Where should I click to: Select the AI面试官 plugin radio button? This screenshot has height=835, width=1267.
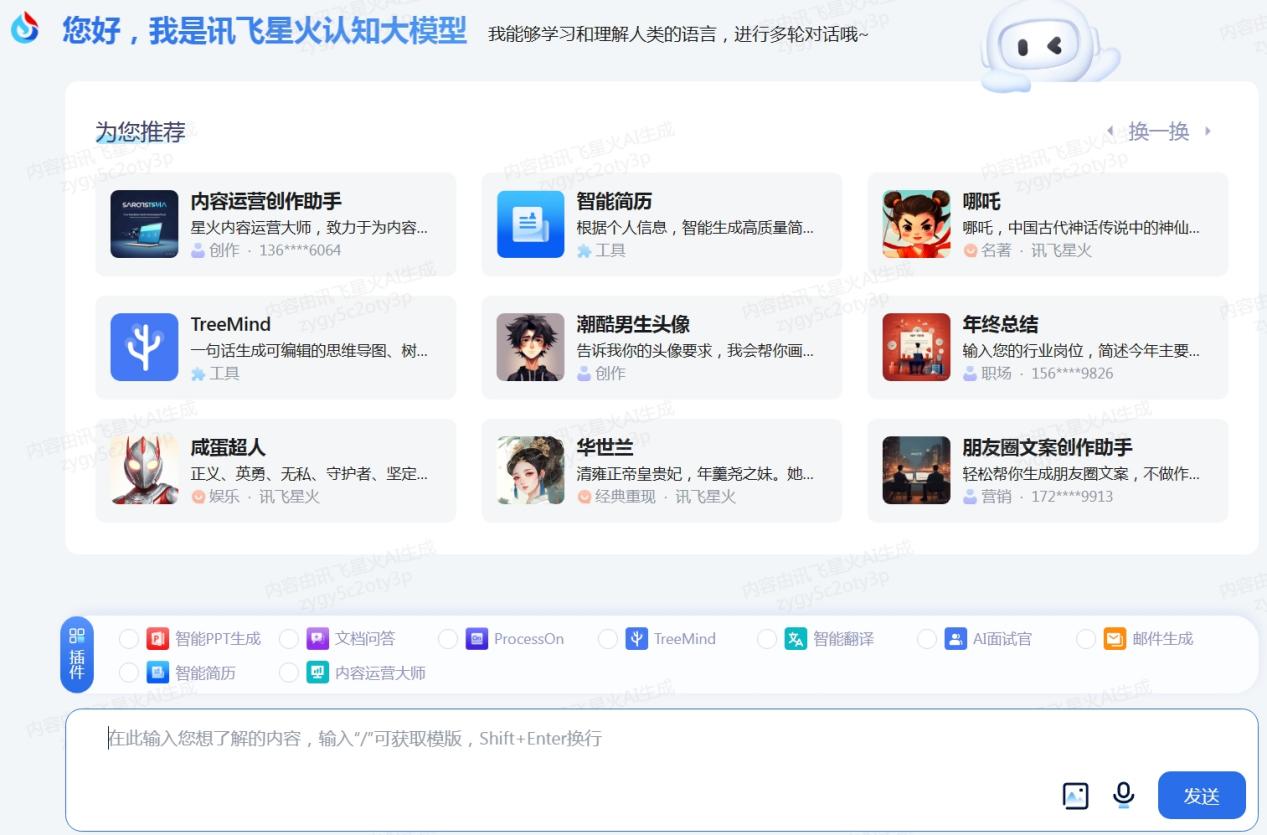tap(927, 639)
